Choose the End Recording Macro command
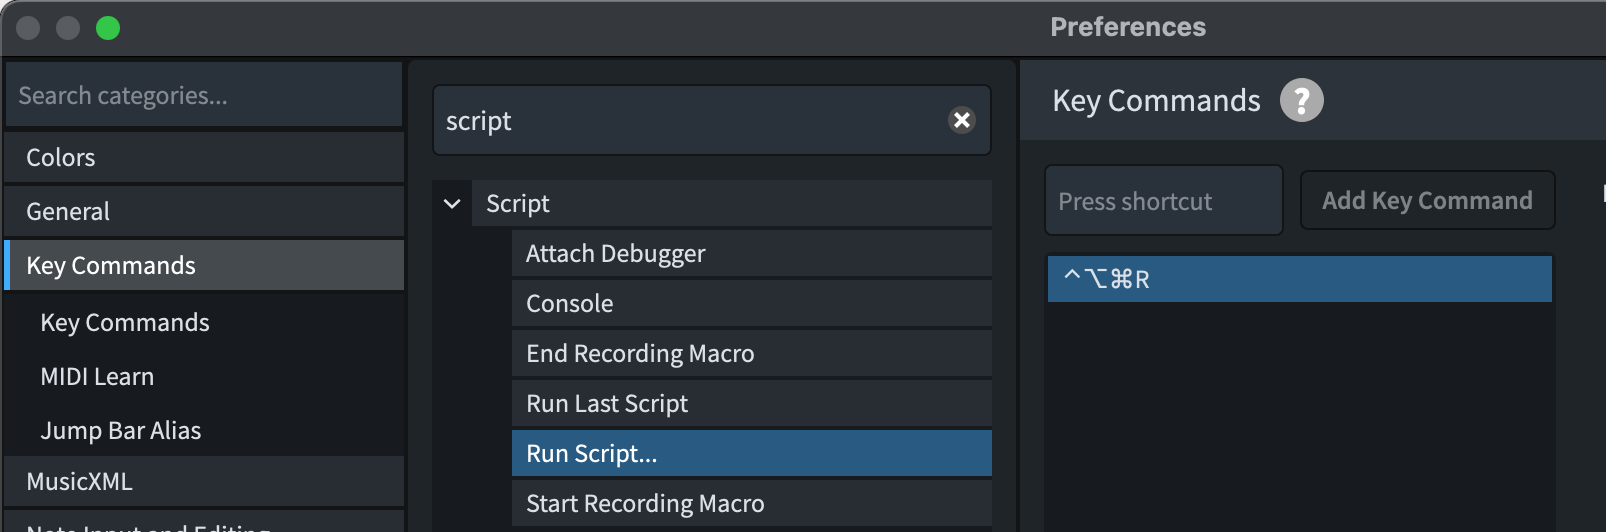The width and height of the screenshot is (1606, 532). [x=750, y=354]
